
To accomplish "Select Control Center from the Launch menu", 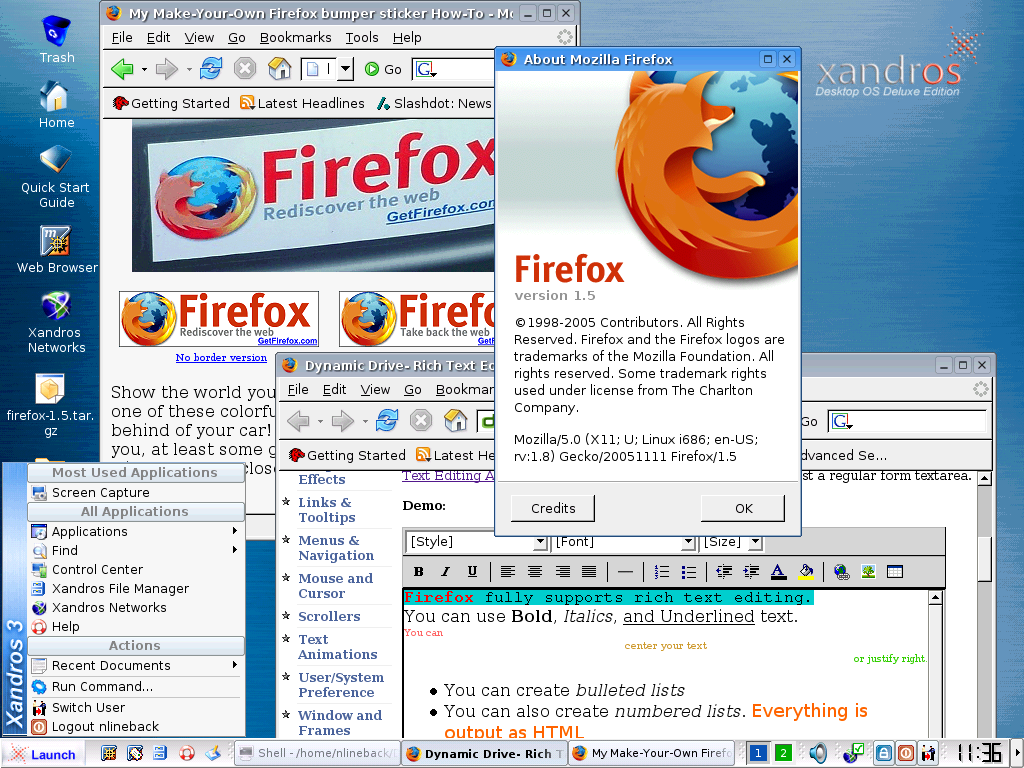I will 97,569.
